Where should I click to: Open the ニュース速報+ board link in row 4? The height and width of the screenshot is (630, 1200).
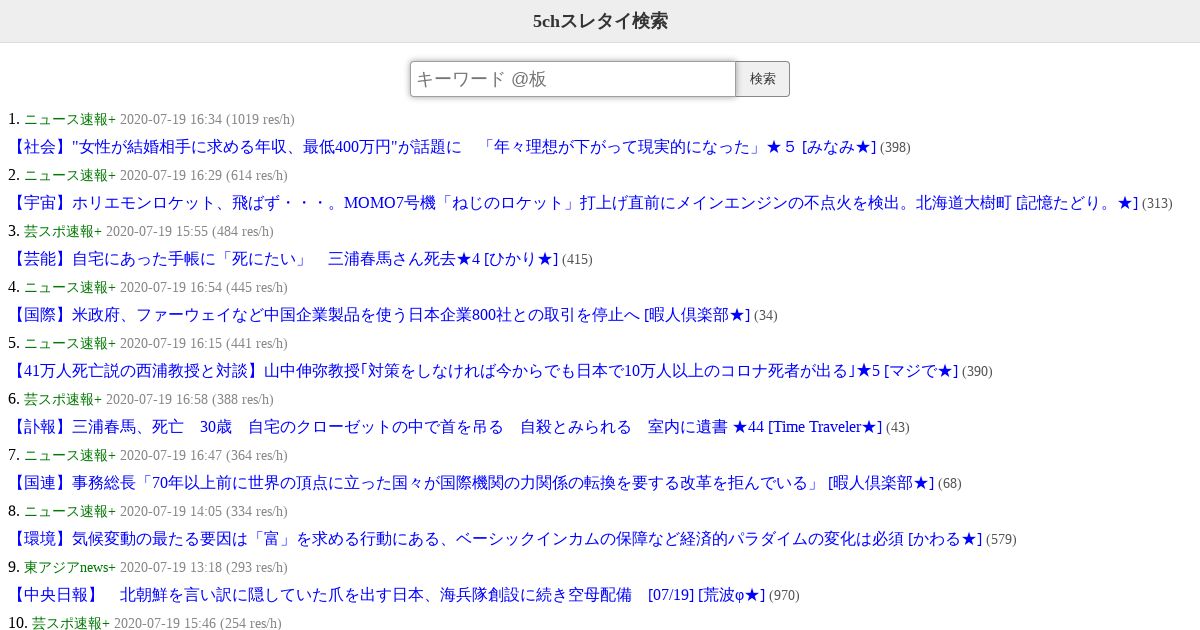pyautogui.click(x=70, y=287)
